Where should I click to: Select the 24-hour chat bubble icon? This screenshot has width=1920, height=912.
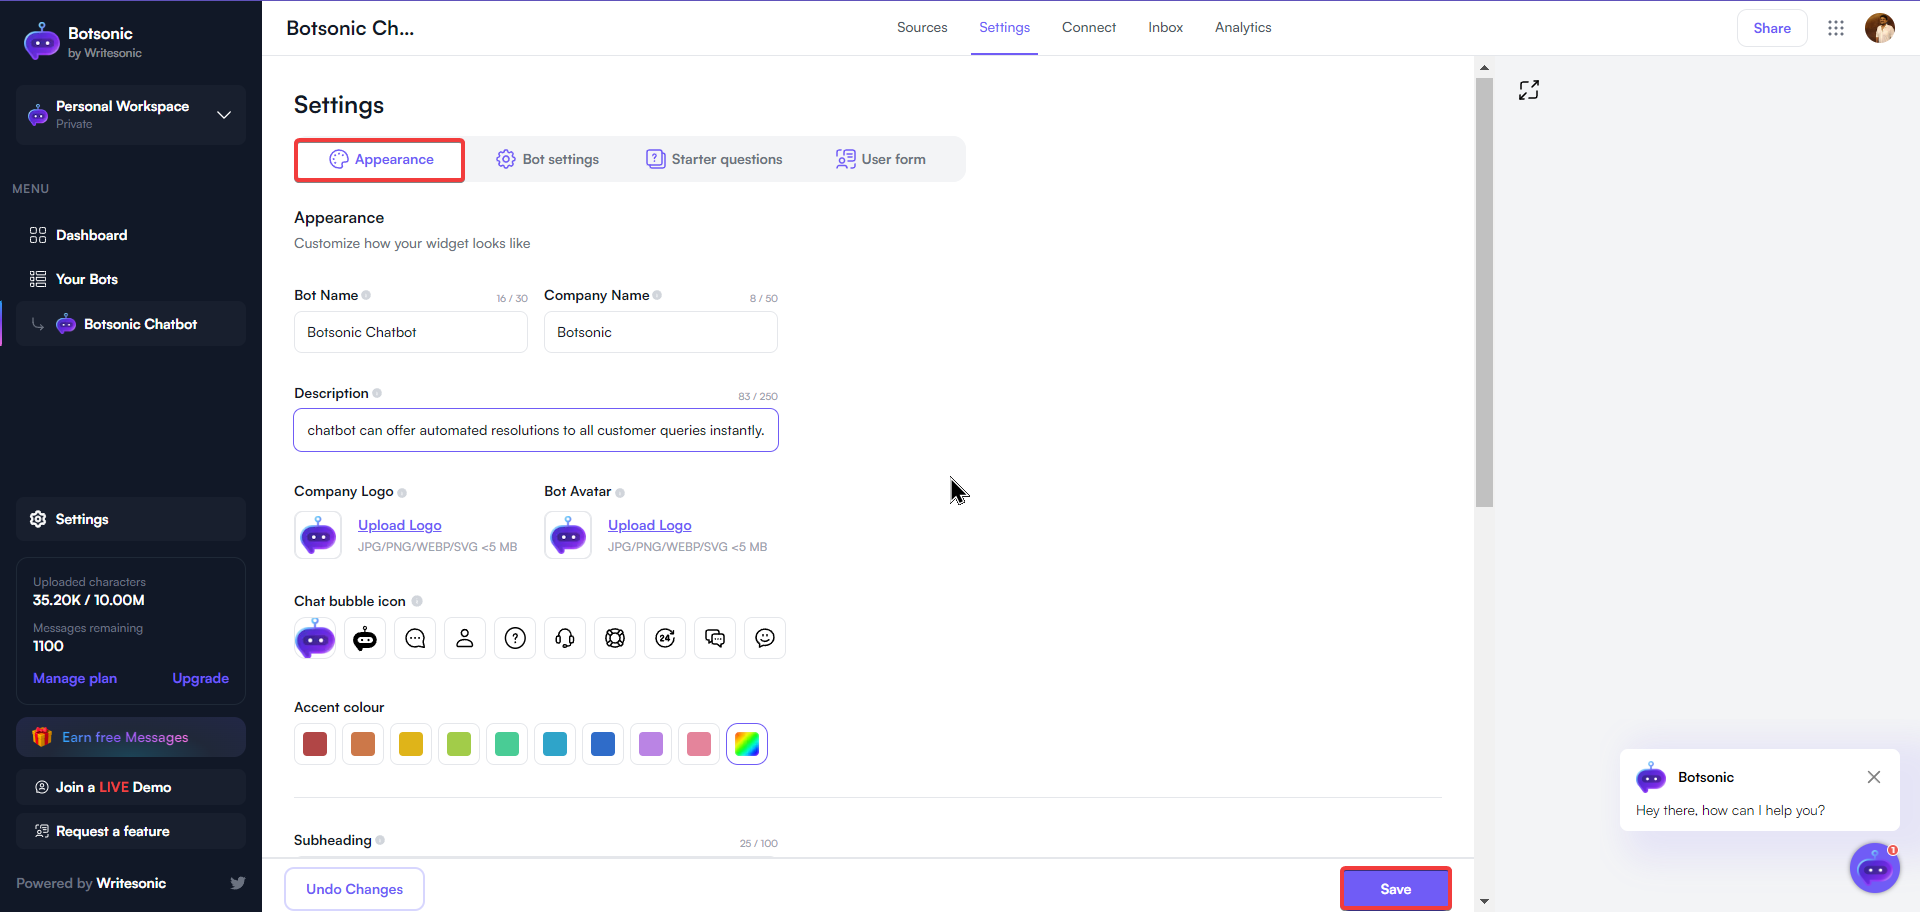[x=665, y=638]
